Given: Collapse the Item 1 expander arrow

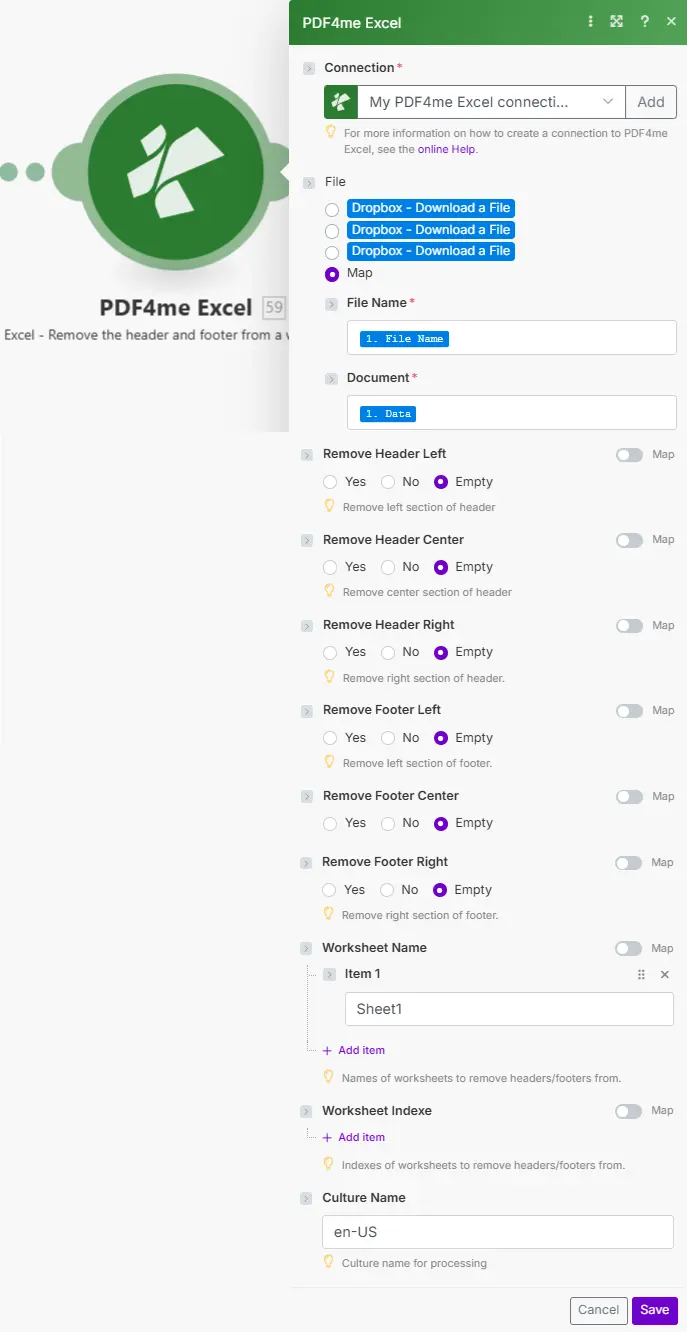Looking at the screenshot, I should 330,974.
